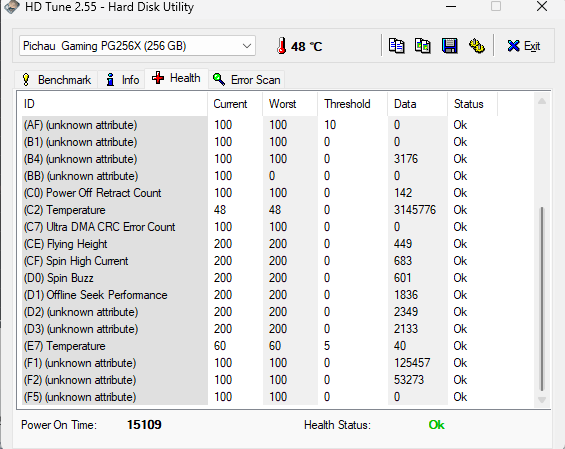Viewport: 565px width, 449px height.
Task: Save screenshot with the floppy disk icon
Action: click(449, 46)
